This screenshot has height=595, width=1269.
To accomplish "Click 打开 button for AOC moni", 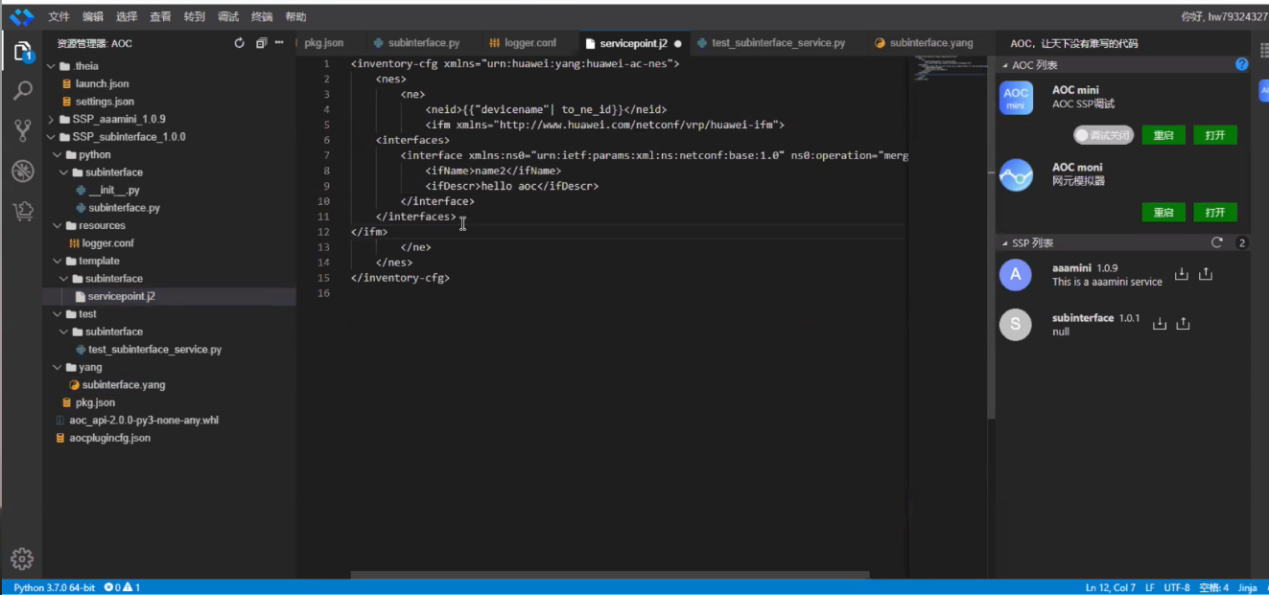I will point(1215,212).
